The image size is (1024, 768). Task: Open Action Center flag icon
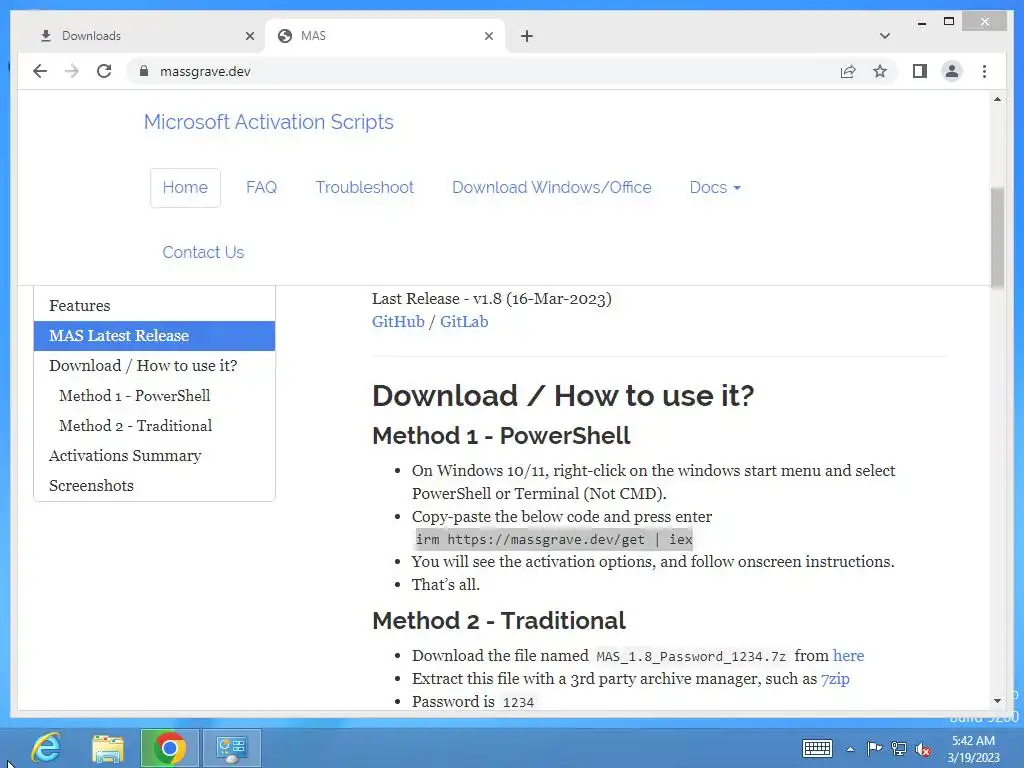click(x=874, y=748)
